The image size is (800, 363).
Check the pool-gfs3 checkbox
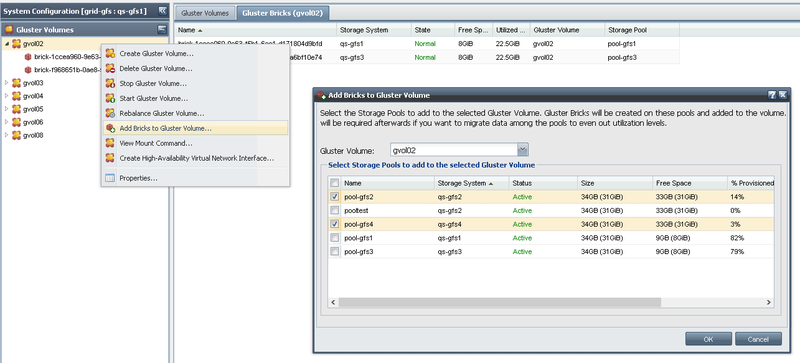click(x=334, y=251)
